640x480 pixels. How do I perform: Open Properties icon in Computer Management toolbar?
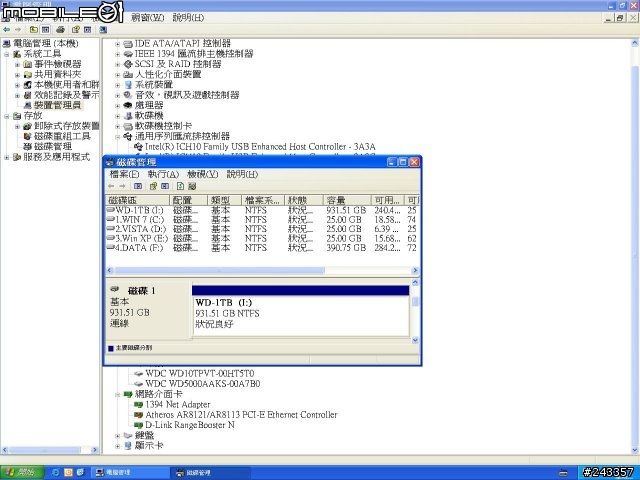(x=76, y=29)
